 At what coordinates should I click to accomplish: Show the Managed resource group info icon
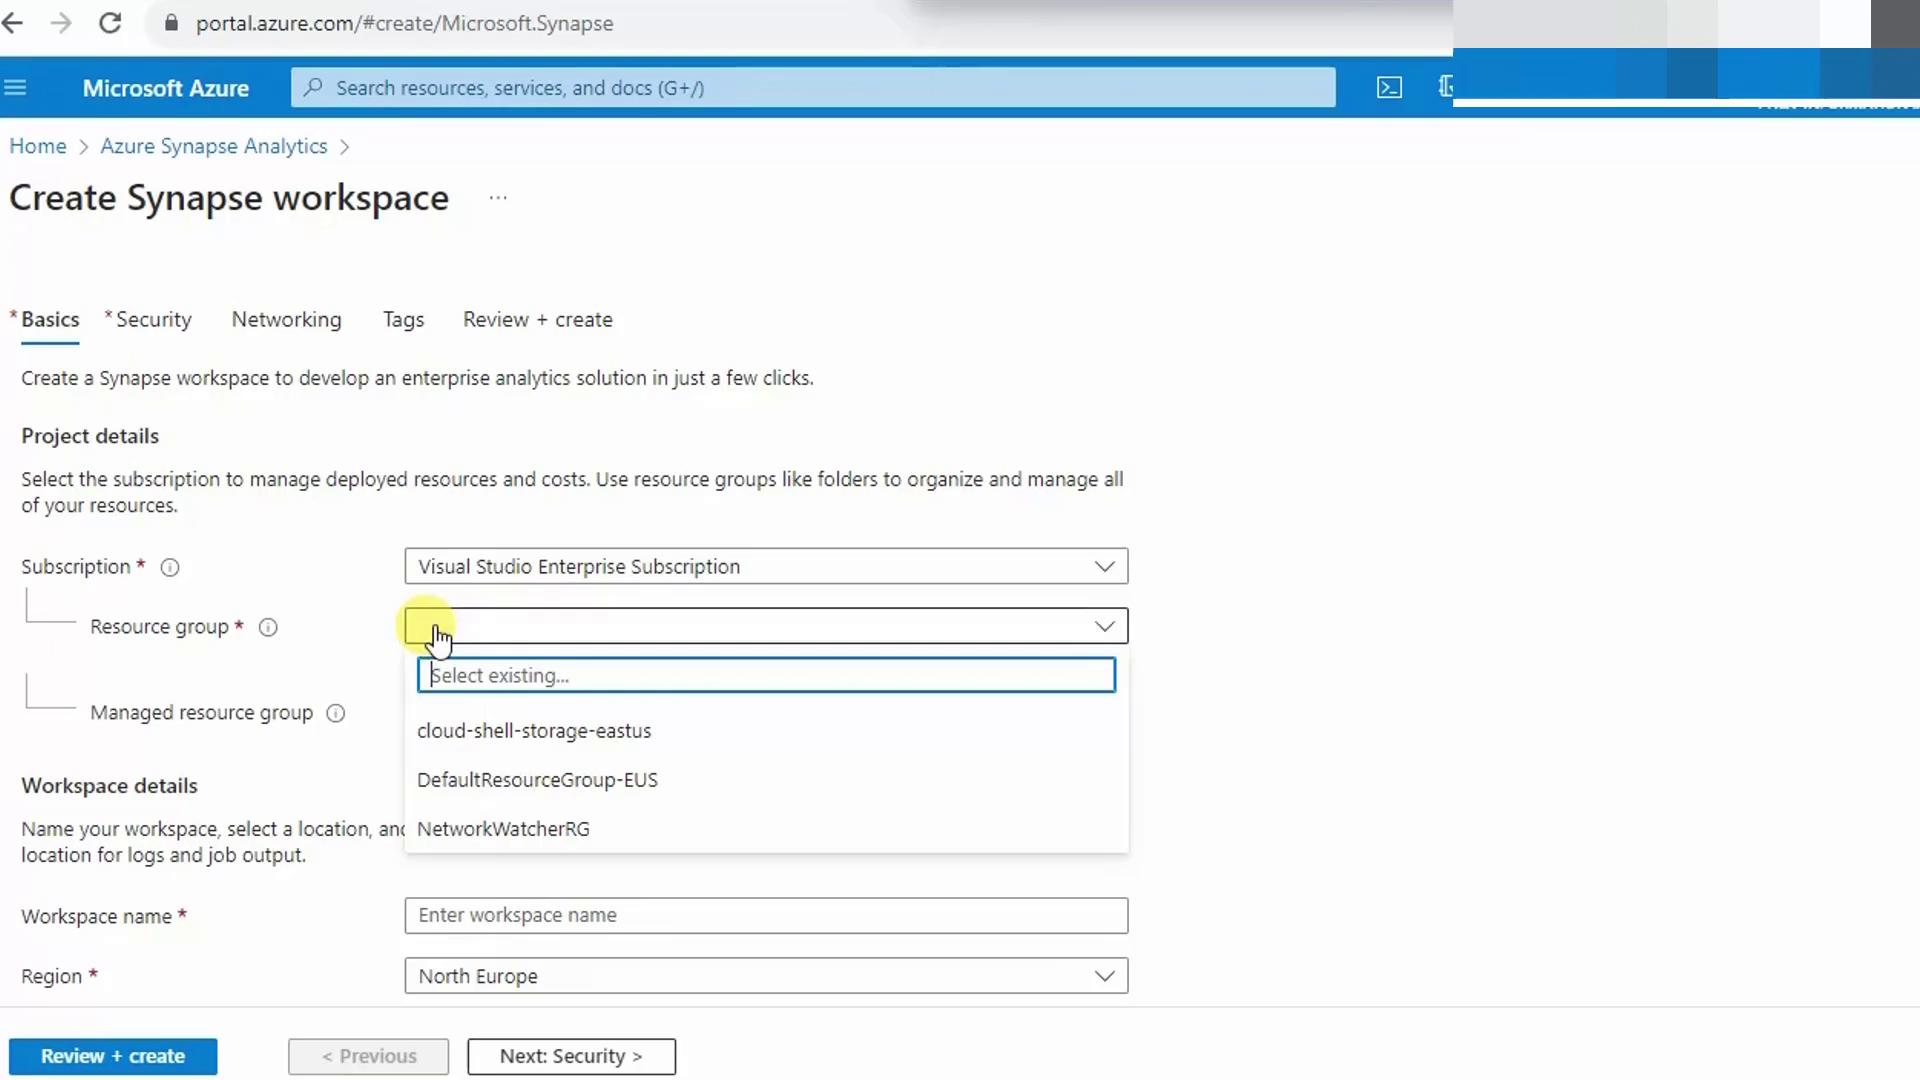click(x=336, y=713)
